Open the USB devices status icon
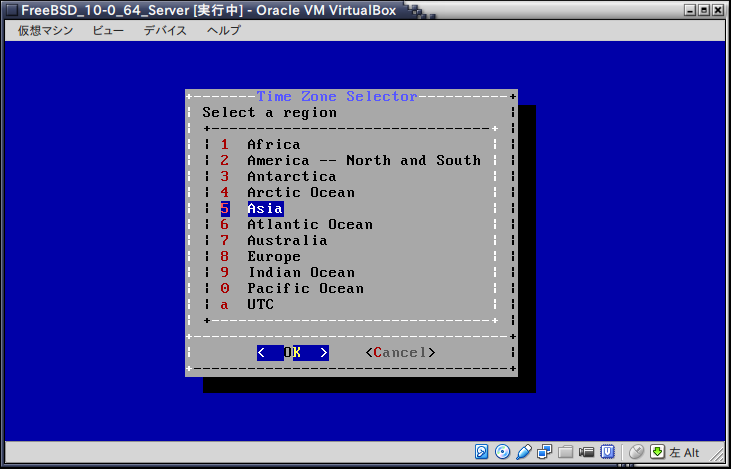Image resolution: width=731 pixels, height=469 pixels. click(525, 452)
